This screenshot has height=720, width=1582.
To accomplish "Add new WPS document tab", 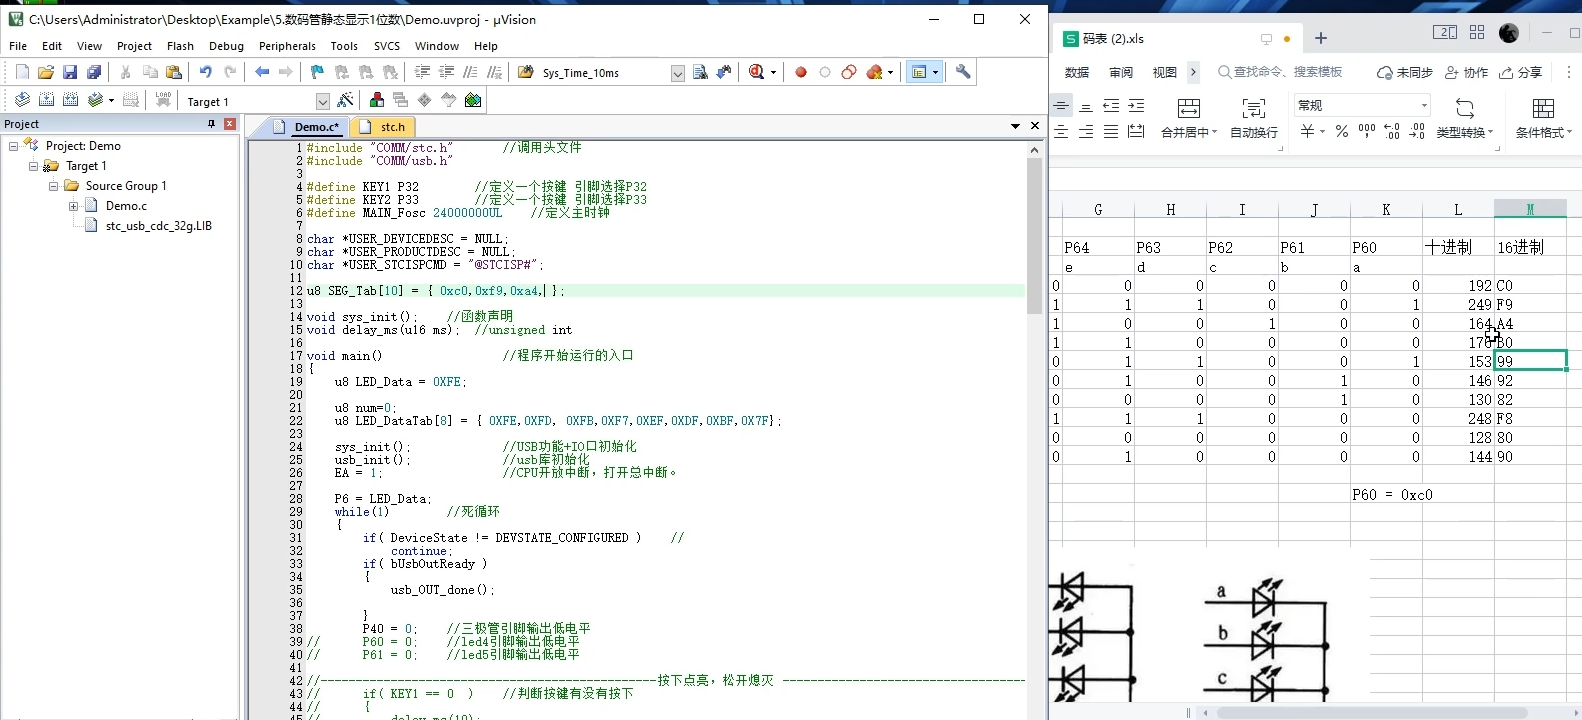I will pyautogui.click(x=1320, y=38).
